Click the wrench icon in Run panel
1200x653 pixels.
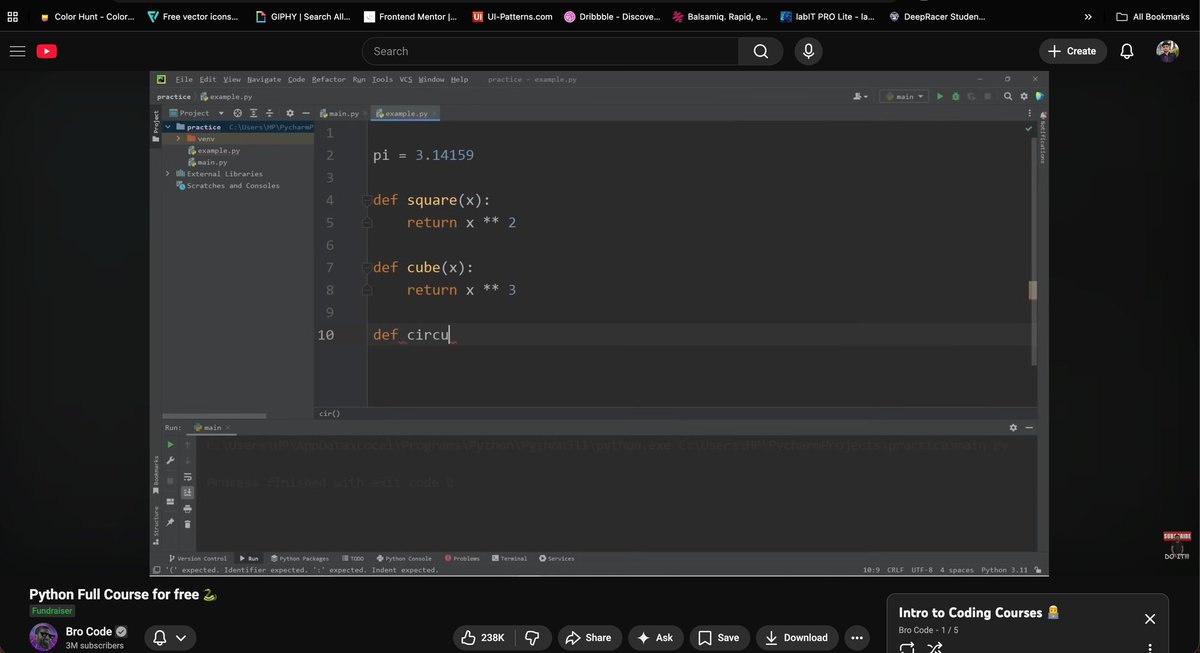coord(170,460)
